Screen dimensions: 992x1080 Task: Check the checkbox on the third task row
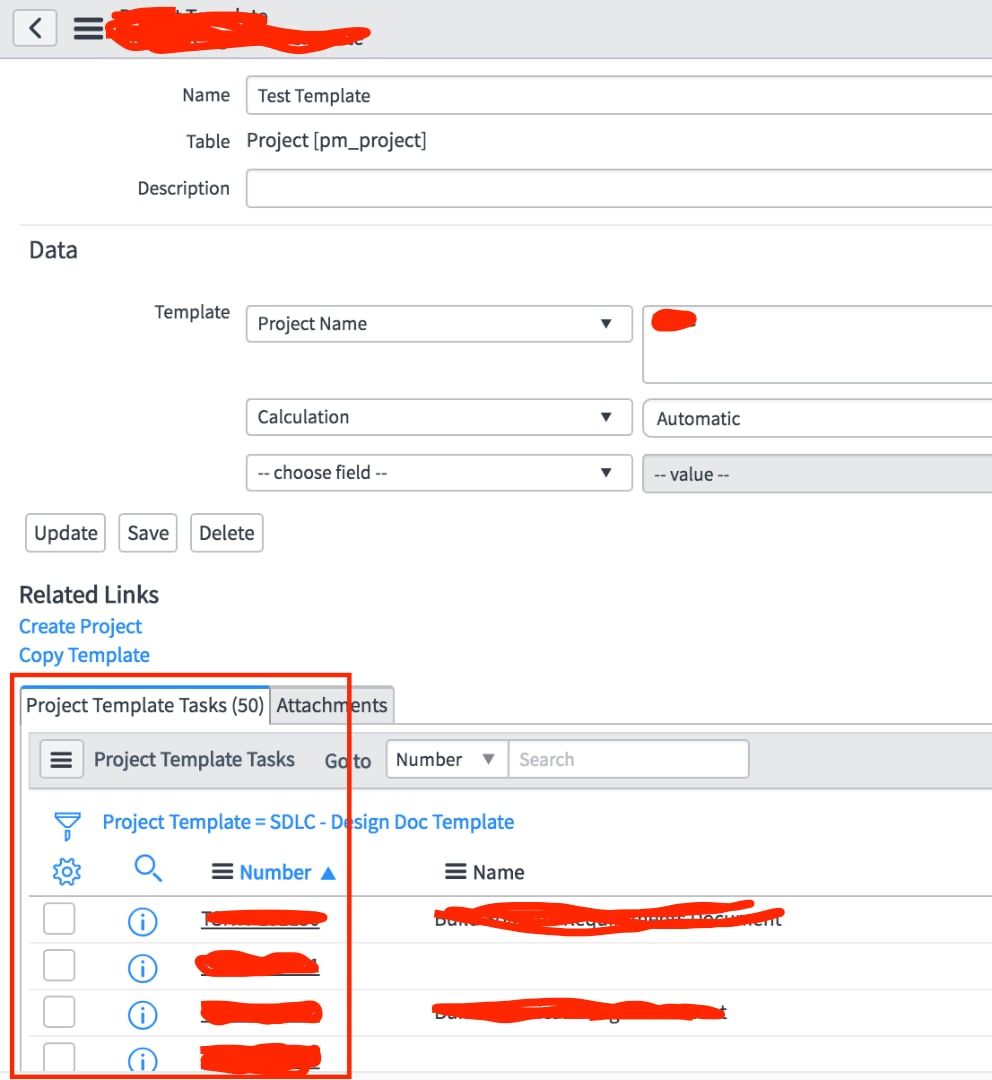pos(58,1011)
